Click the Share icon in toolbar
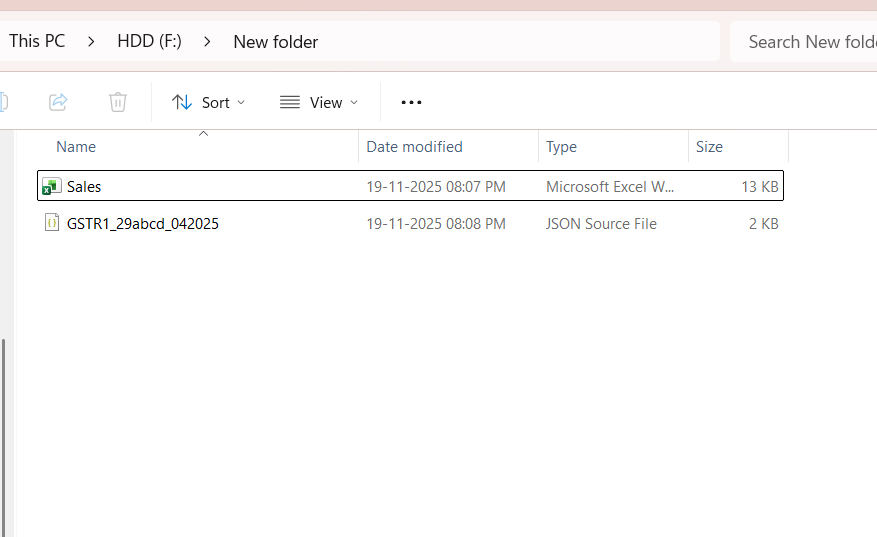The height and width of the screenshot is (537, 877). tap(58, 102)
